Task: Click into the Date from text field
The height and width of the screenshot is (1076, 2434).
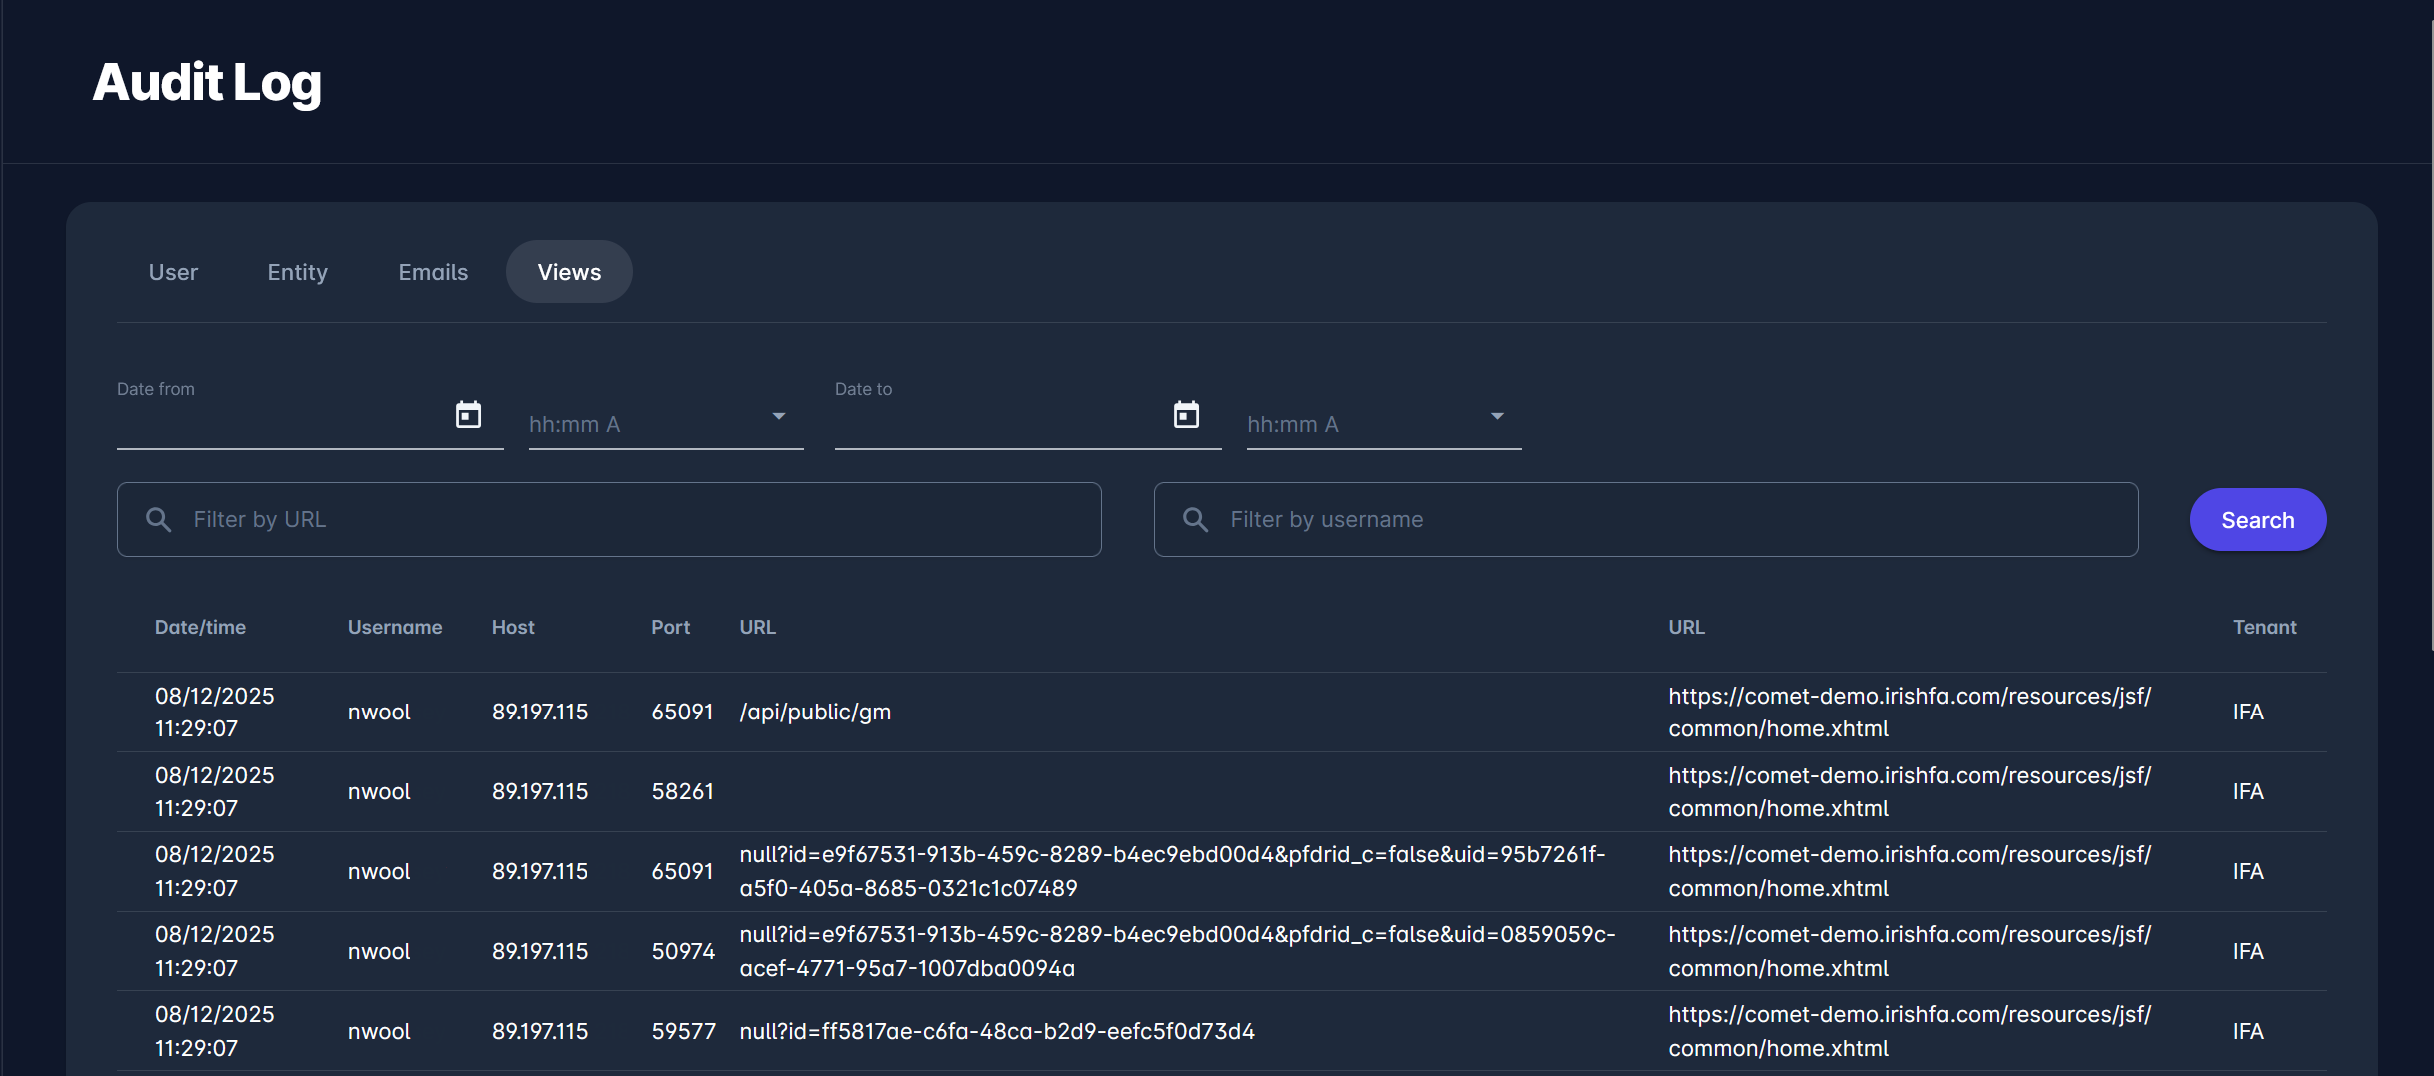Action: pyautogui.click(x=280, y=424)
